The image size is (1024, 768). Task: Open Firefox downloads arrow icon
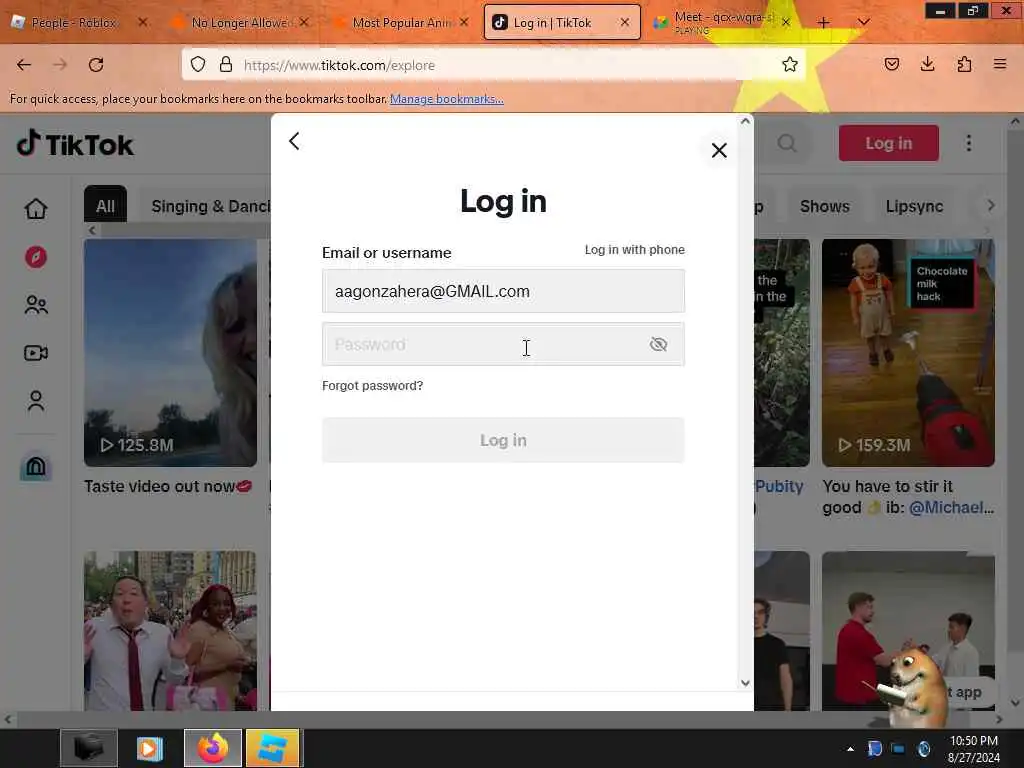pos(927,65)
